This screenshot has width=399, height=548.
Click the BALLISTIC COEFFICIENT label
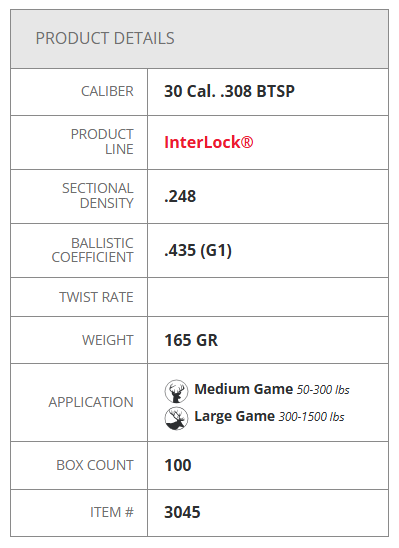(93, 250)
